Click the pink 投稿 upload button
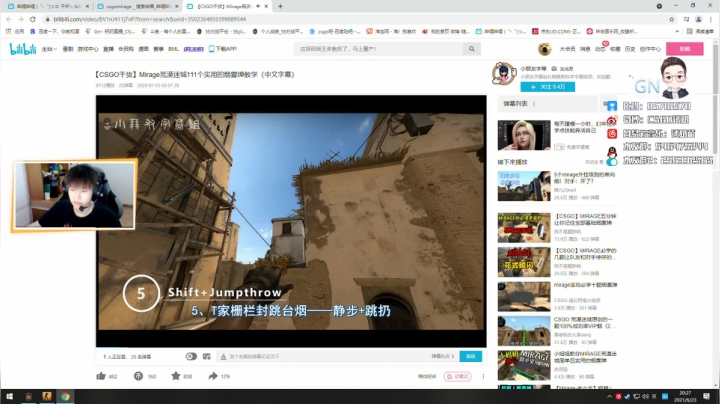Screen dimensions: 720x404 (x=685, y=49)
